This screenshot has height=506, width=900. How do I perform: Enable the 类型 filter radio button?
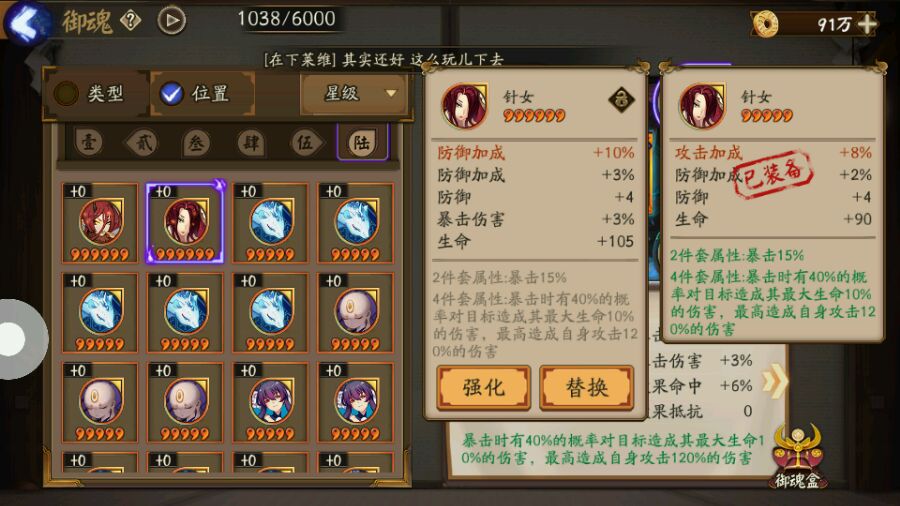[66, 94]
